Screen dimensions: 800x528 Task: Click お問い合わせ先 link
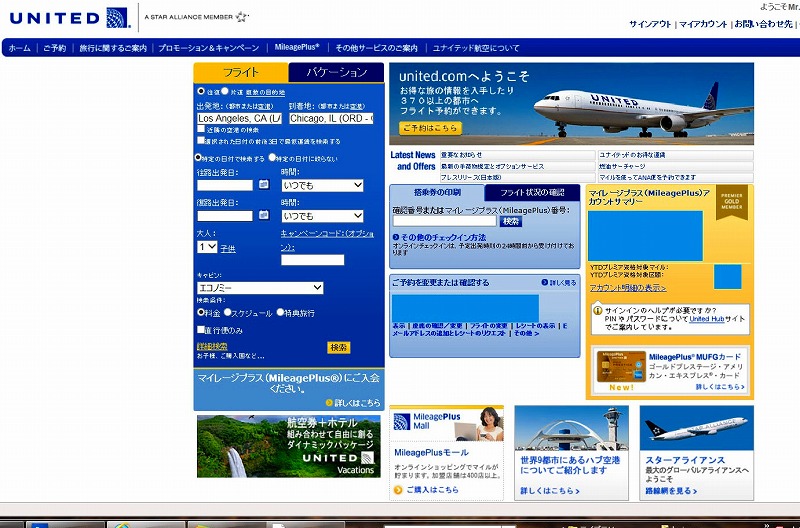tap(763, 24)
